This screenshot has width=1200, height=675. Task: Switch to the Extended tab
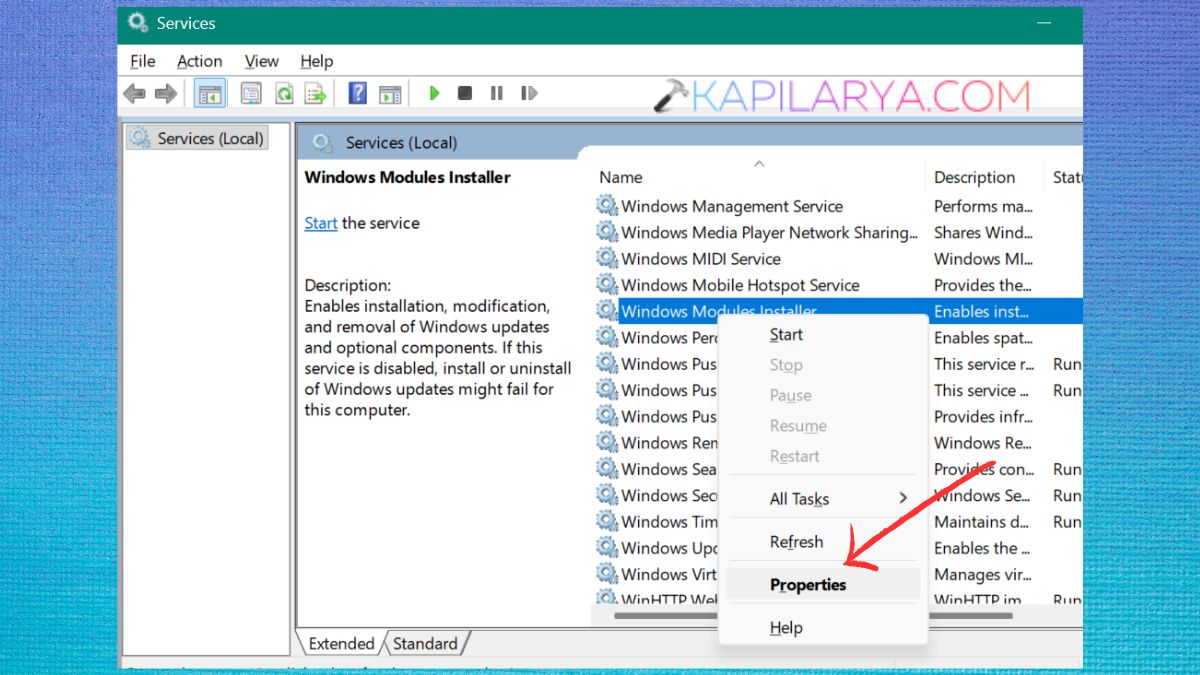[341, 644]
